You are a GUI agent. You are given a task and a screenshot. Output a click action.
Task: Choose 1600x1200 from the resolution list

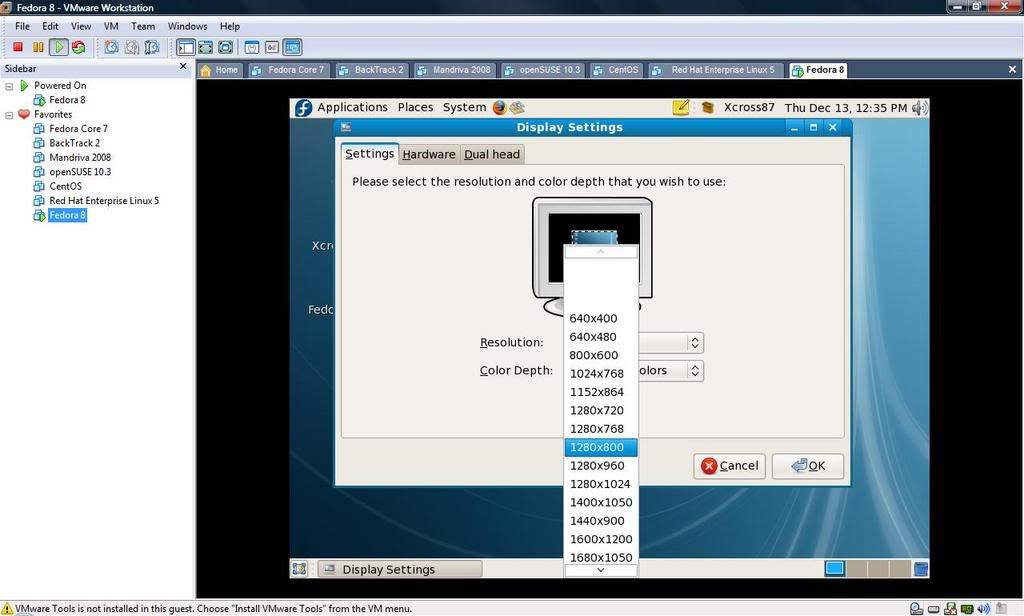tap(601, 539)
